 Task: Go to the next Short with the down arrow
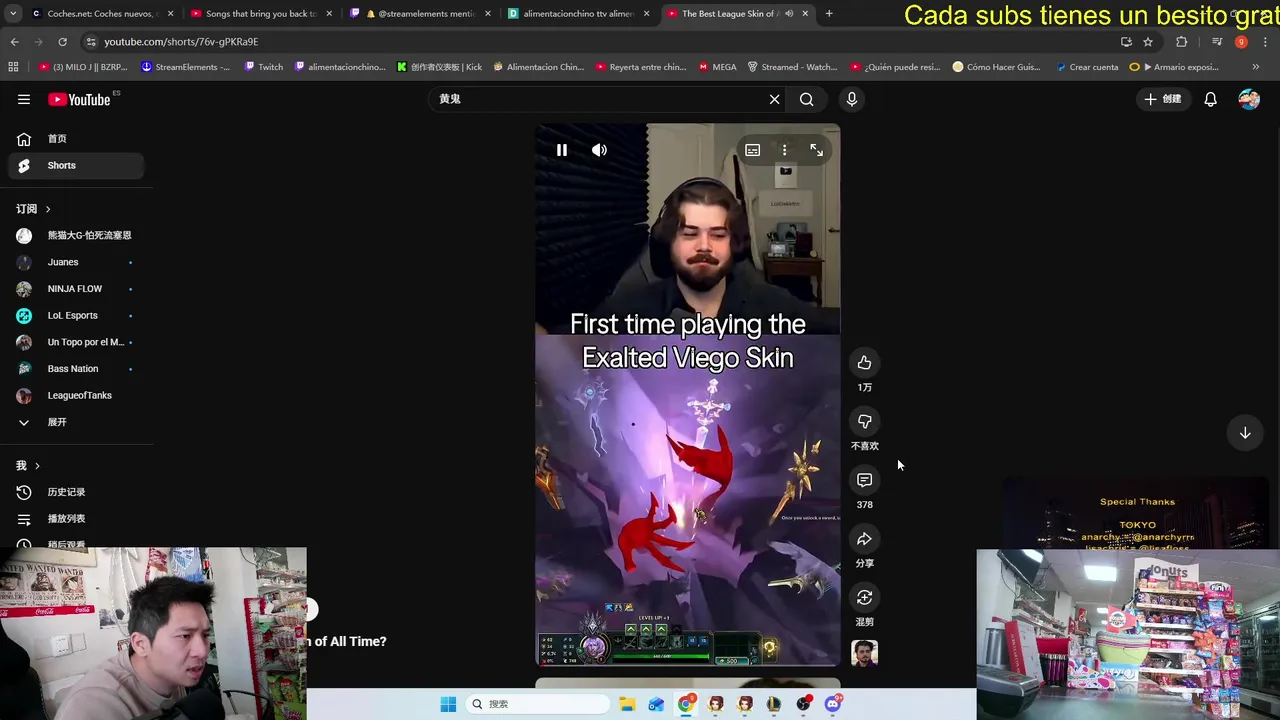click(x=1245, y=433)
